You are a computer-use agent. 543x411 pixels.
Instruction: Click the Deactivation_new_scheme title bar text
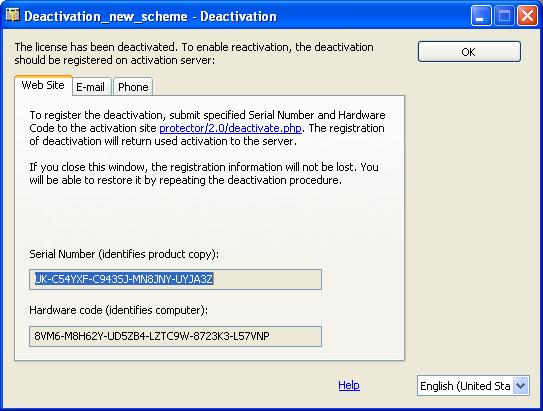click(x=150, y=16)
